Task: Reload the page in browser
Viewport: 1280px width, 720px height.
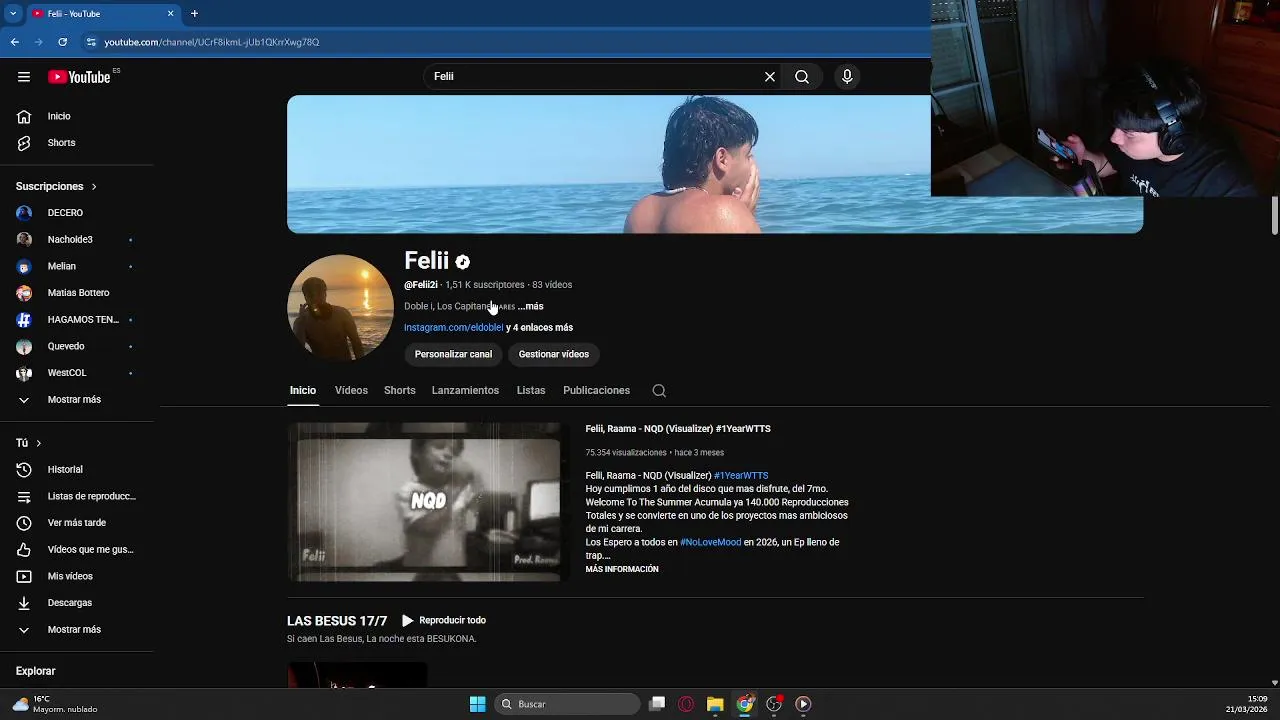Action: coord(62,42)
